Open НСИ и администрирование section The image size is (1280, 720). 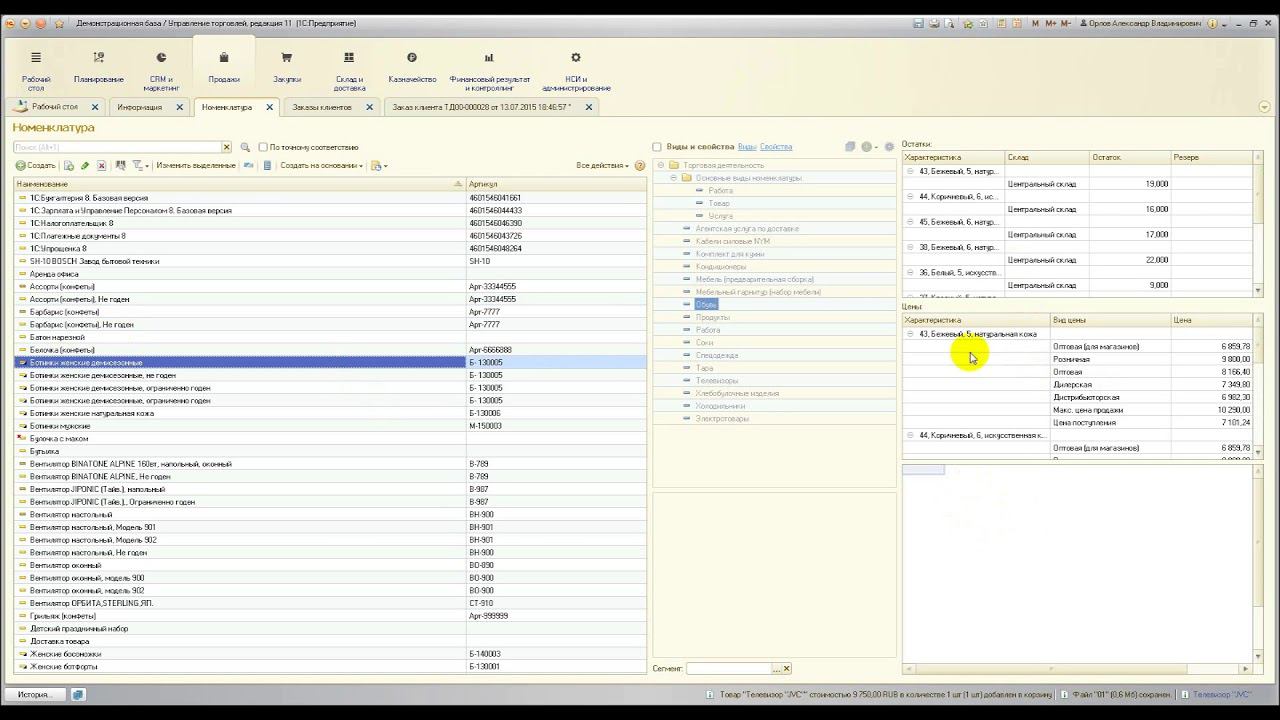(575, 66)
